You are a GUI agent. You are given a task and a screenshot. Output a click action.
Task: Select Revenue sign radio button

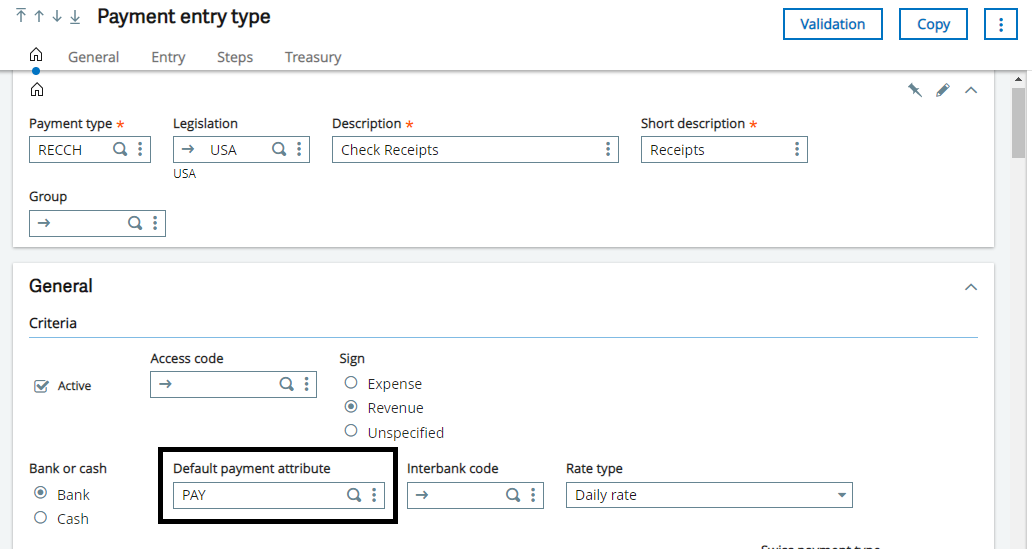point(351,407)
